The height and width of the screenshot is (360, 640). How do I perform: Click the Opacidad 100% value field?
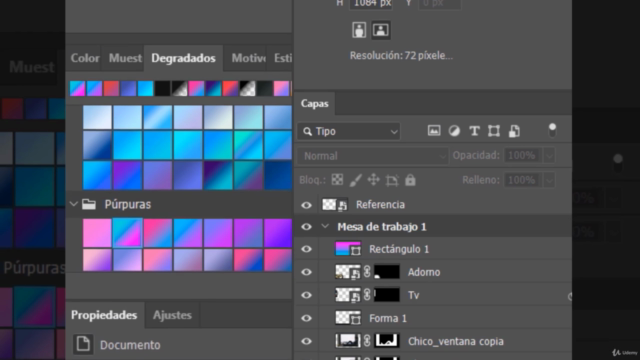pyautogui.click(x=523, y=156)
